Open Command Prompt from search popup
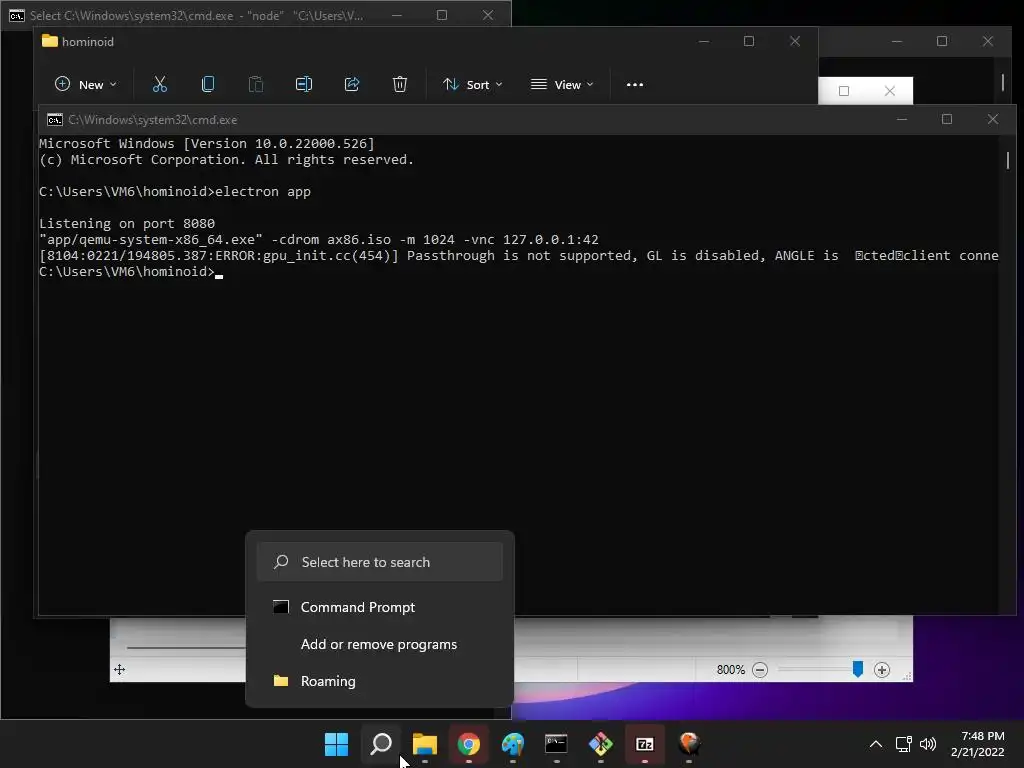 pos(379,607)
